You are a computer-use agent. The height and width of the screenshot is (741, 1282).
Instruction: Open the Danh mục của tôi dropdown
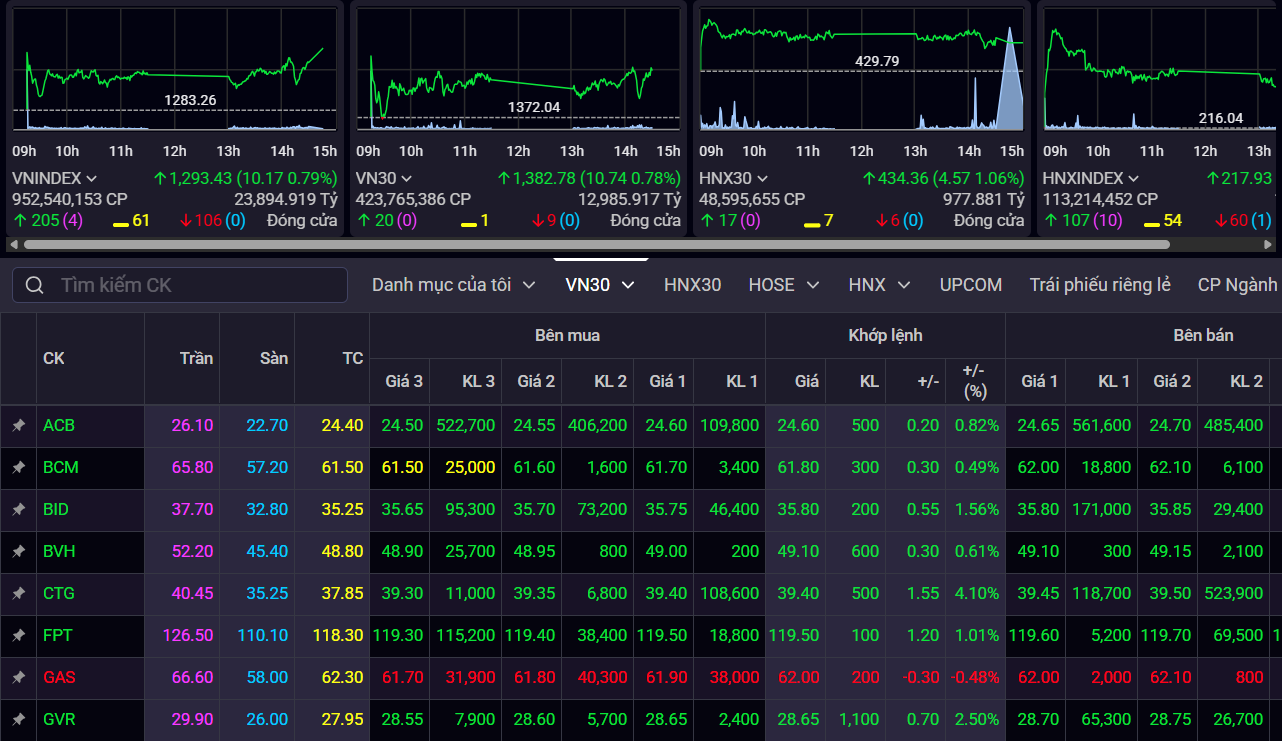pyautogui.click(x=455, y=284)
